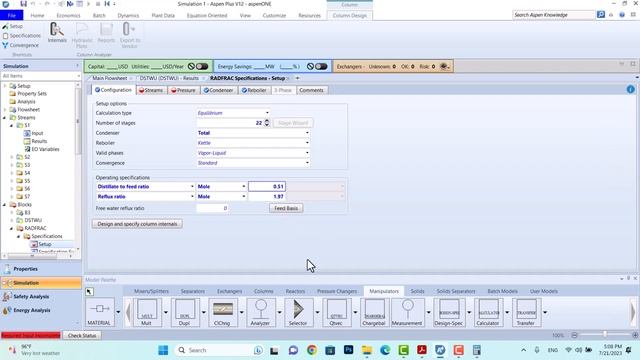Open the exchangers settings gear icon
Viewport: 640px width, 360px height.
[x=444, y=66]
